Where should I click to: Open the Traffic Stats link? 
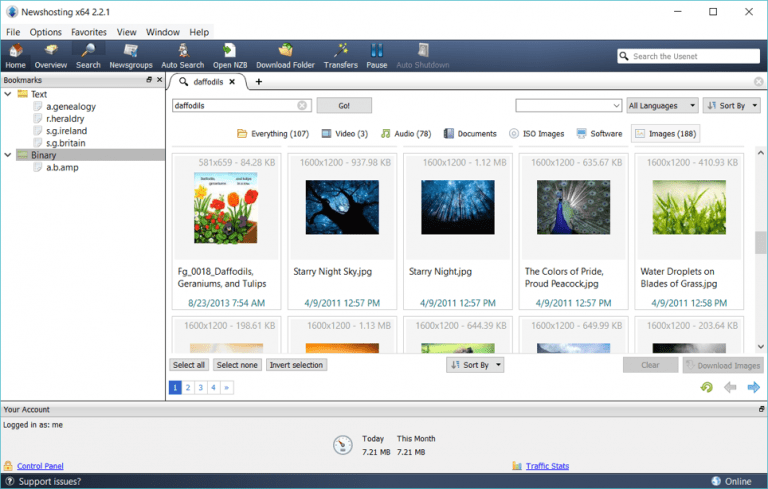click(547, 466)
